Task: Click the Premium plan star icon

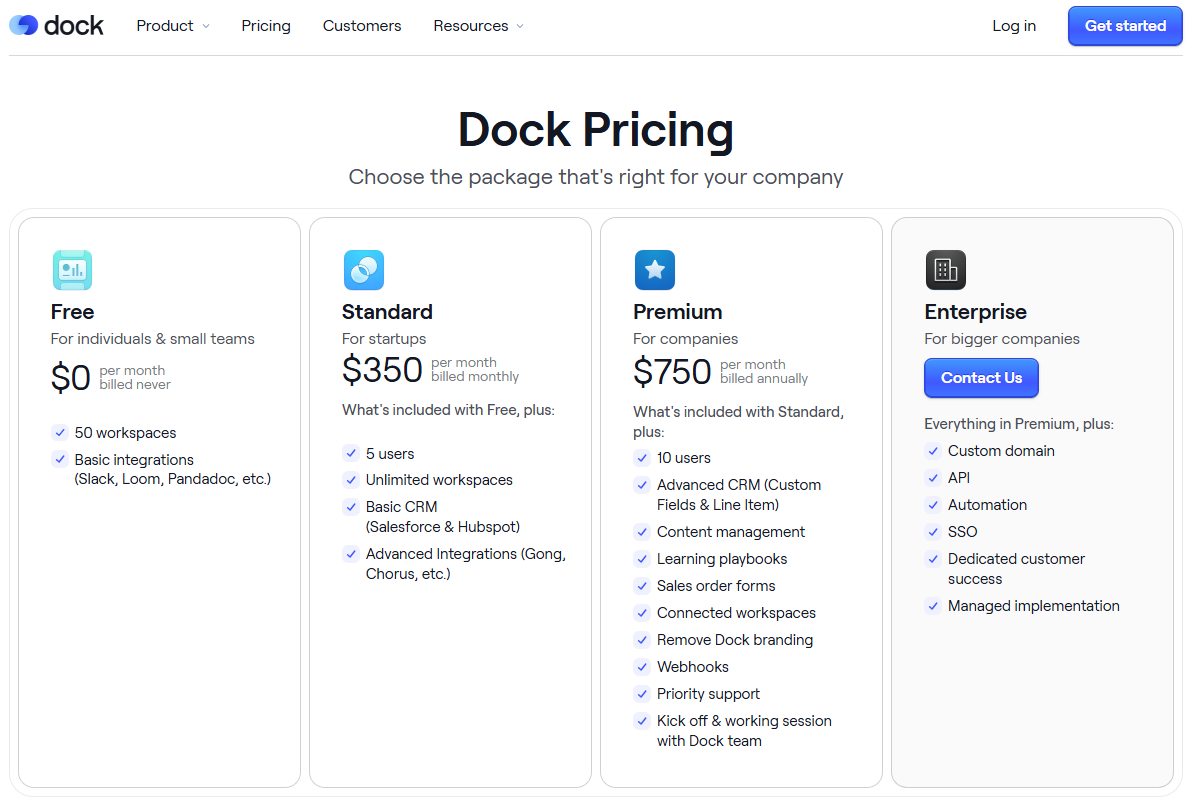Action: point(654,270)
